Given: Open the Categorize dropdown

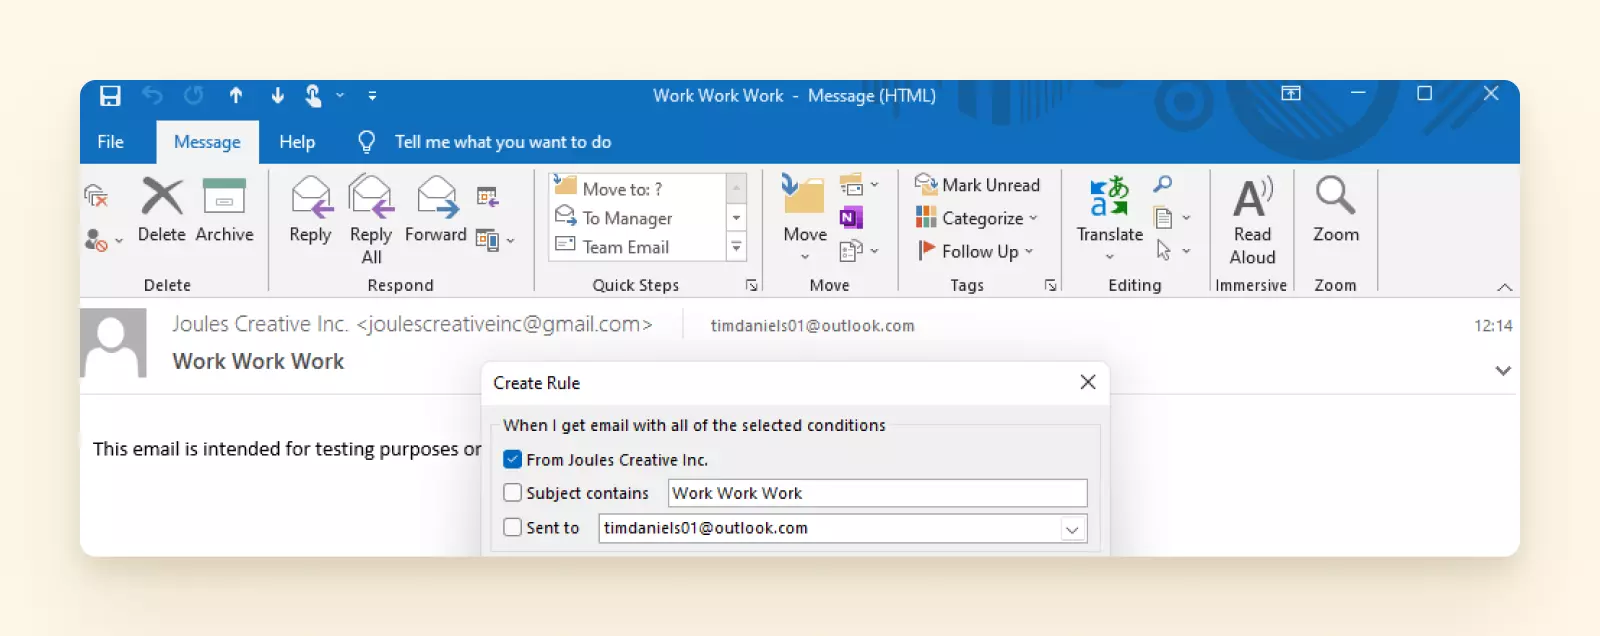Looking at the screenshot, I should [x=978, y=218].
